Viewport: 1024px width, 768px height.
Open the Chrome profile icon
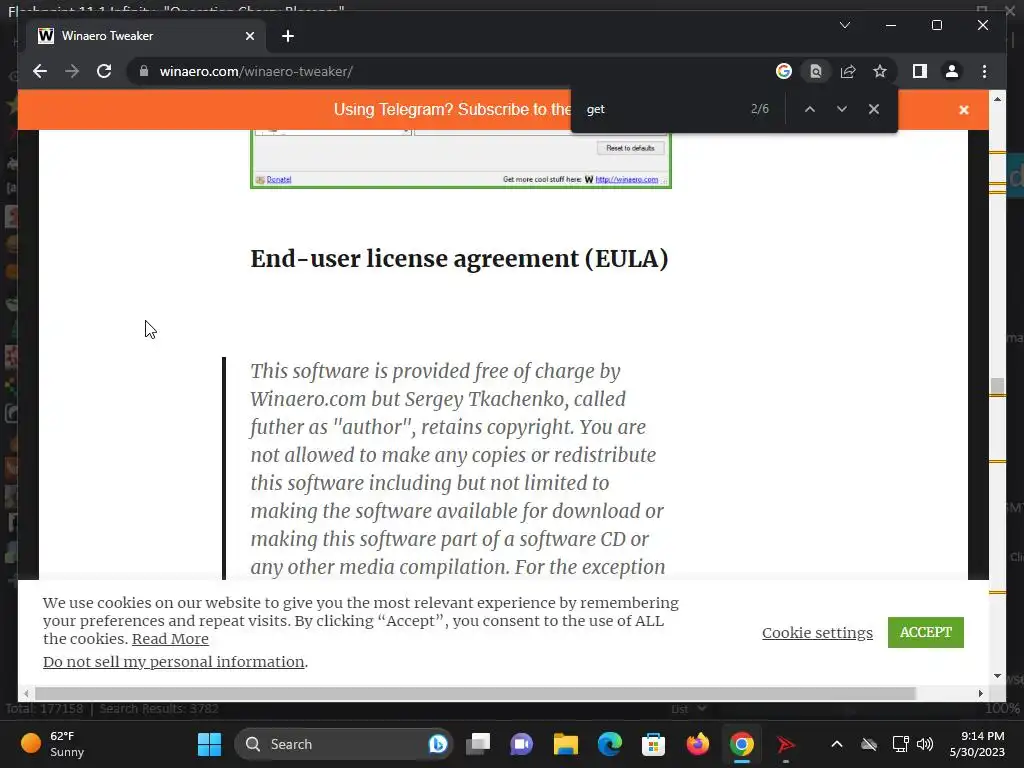952,71
